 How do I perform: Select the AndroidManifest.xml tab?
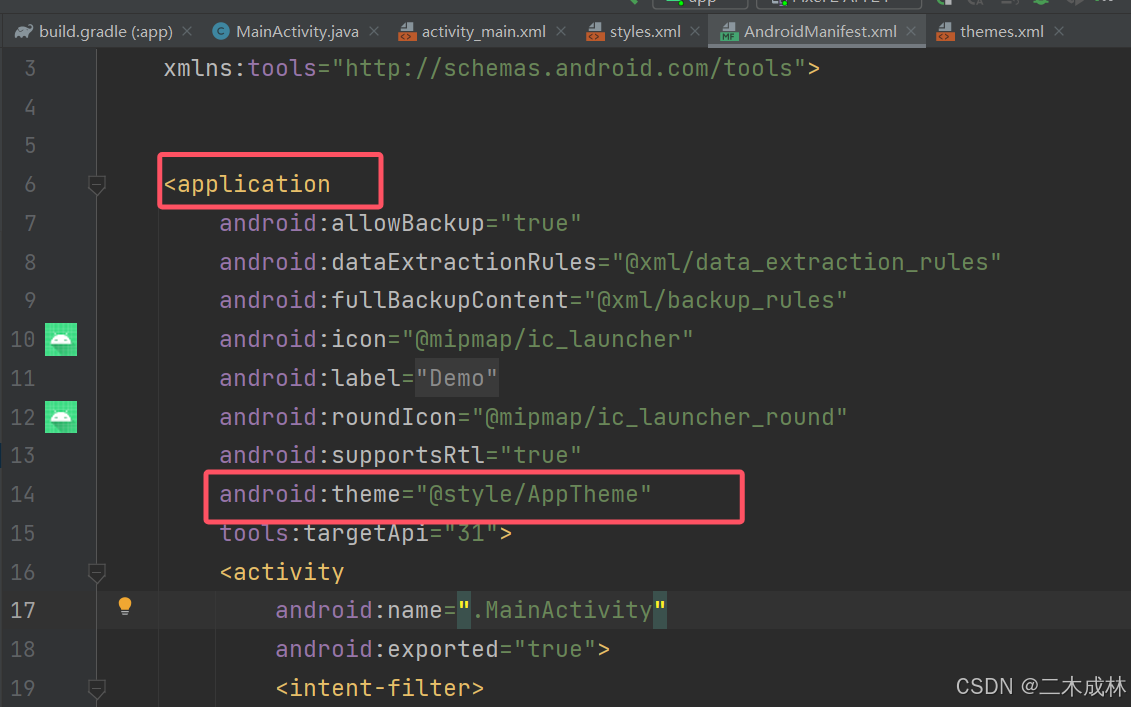click(x=819, y=32)
